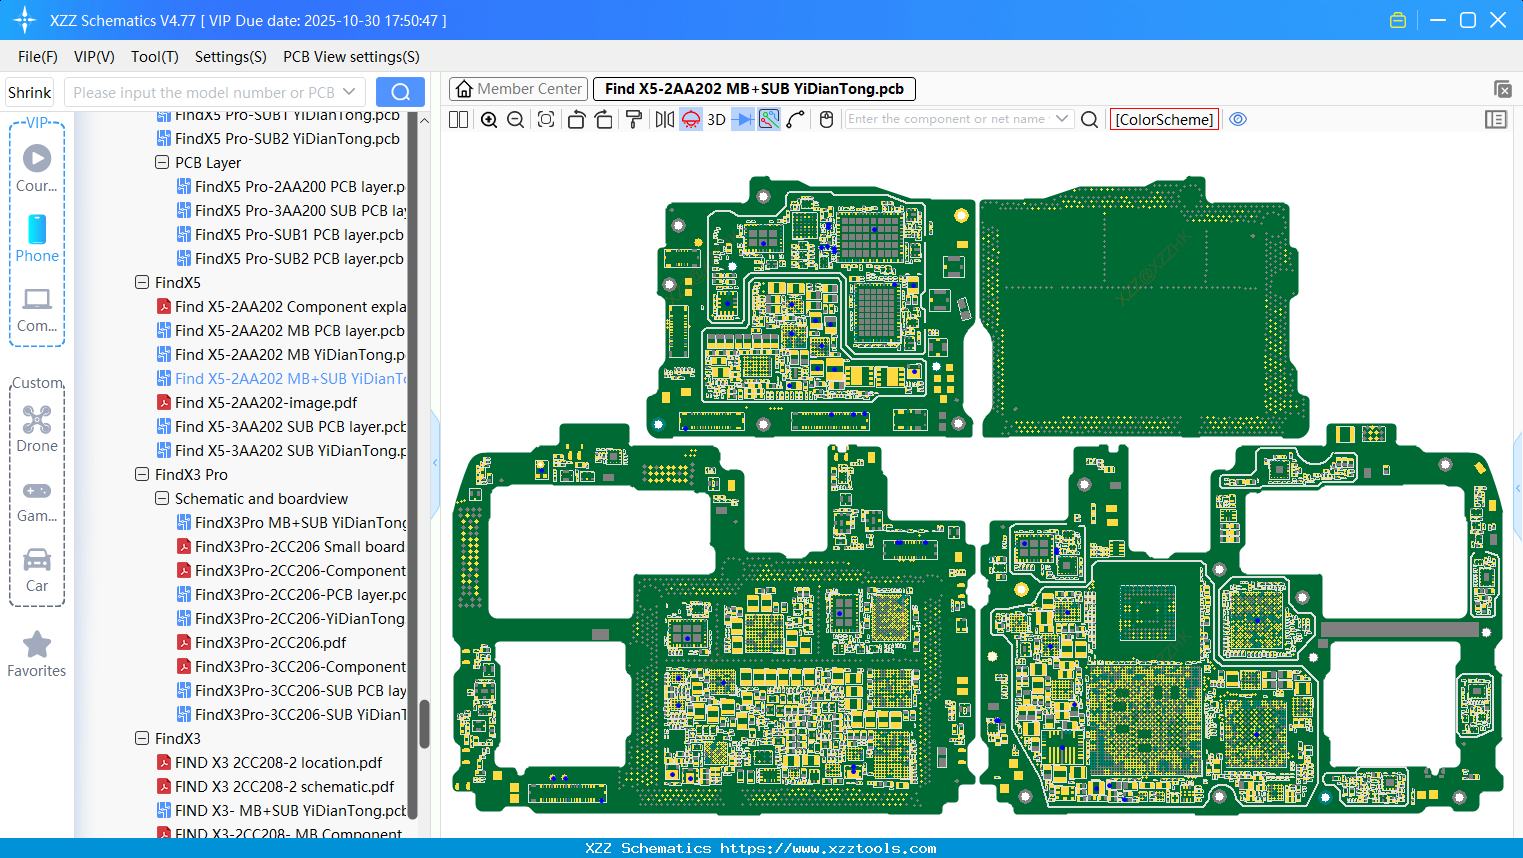1523x858 pixels.
Task: Open FindX3Pro MB+SUB YiDianTong file
Action: click(x=292, y=522)
